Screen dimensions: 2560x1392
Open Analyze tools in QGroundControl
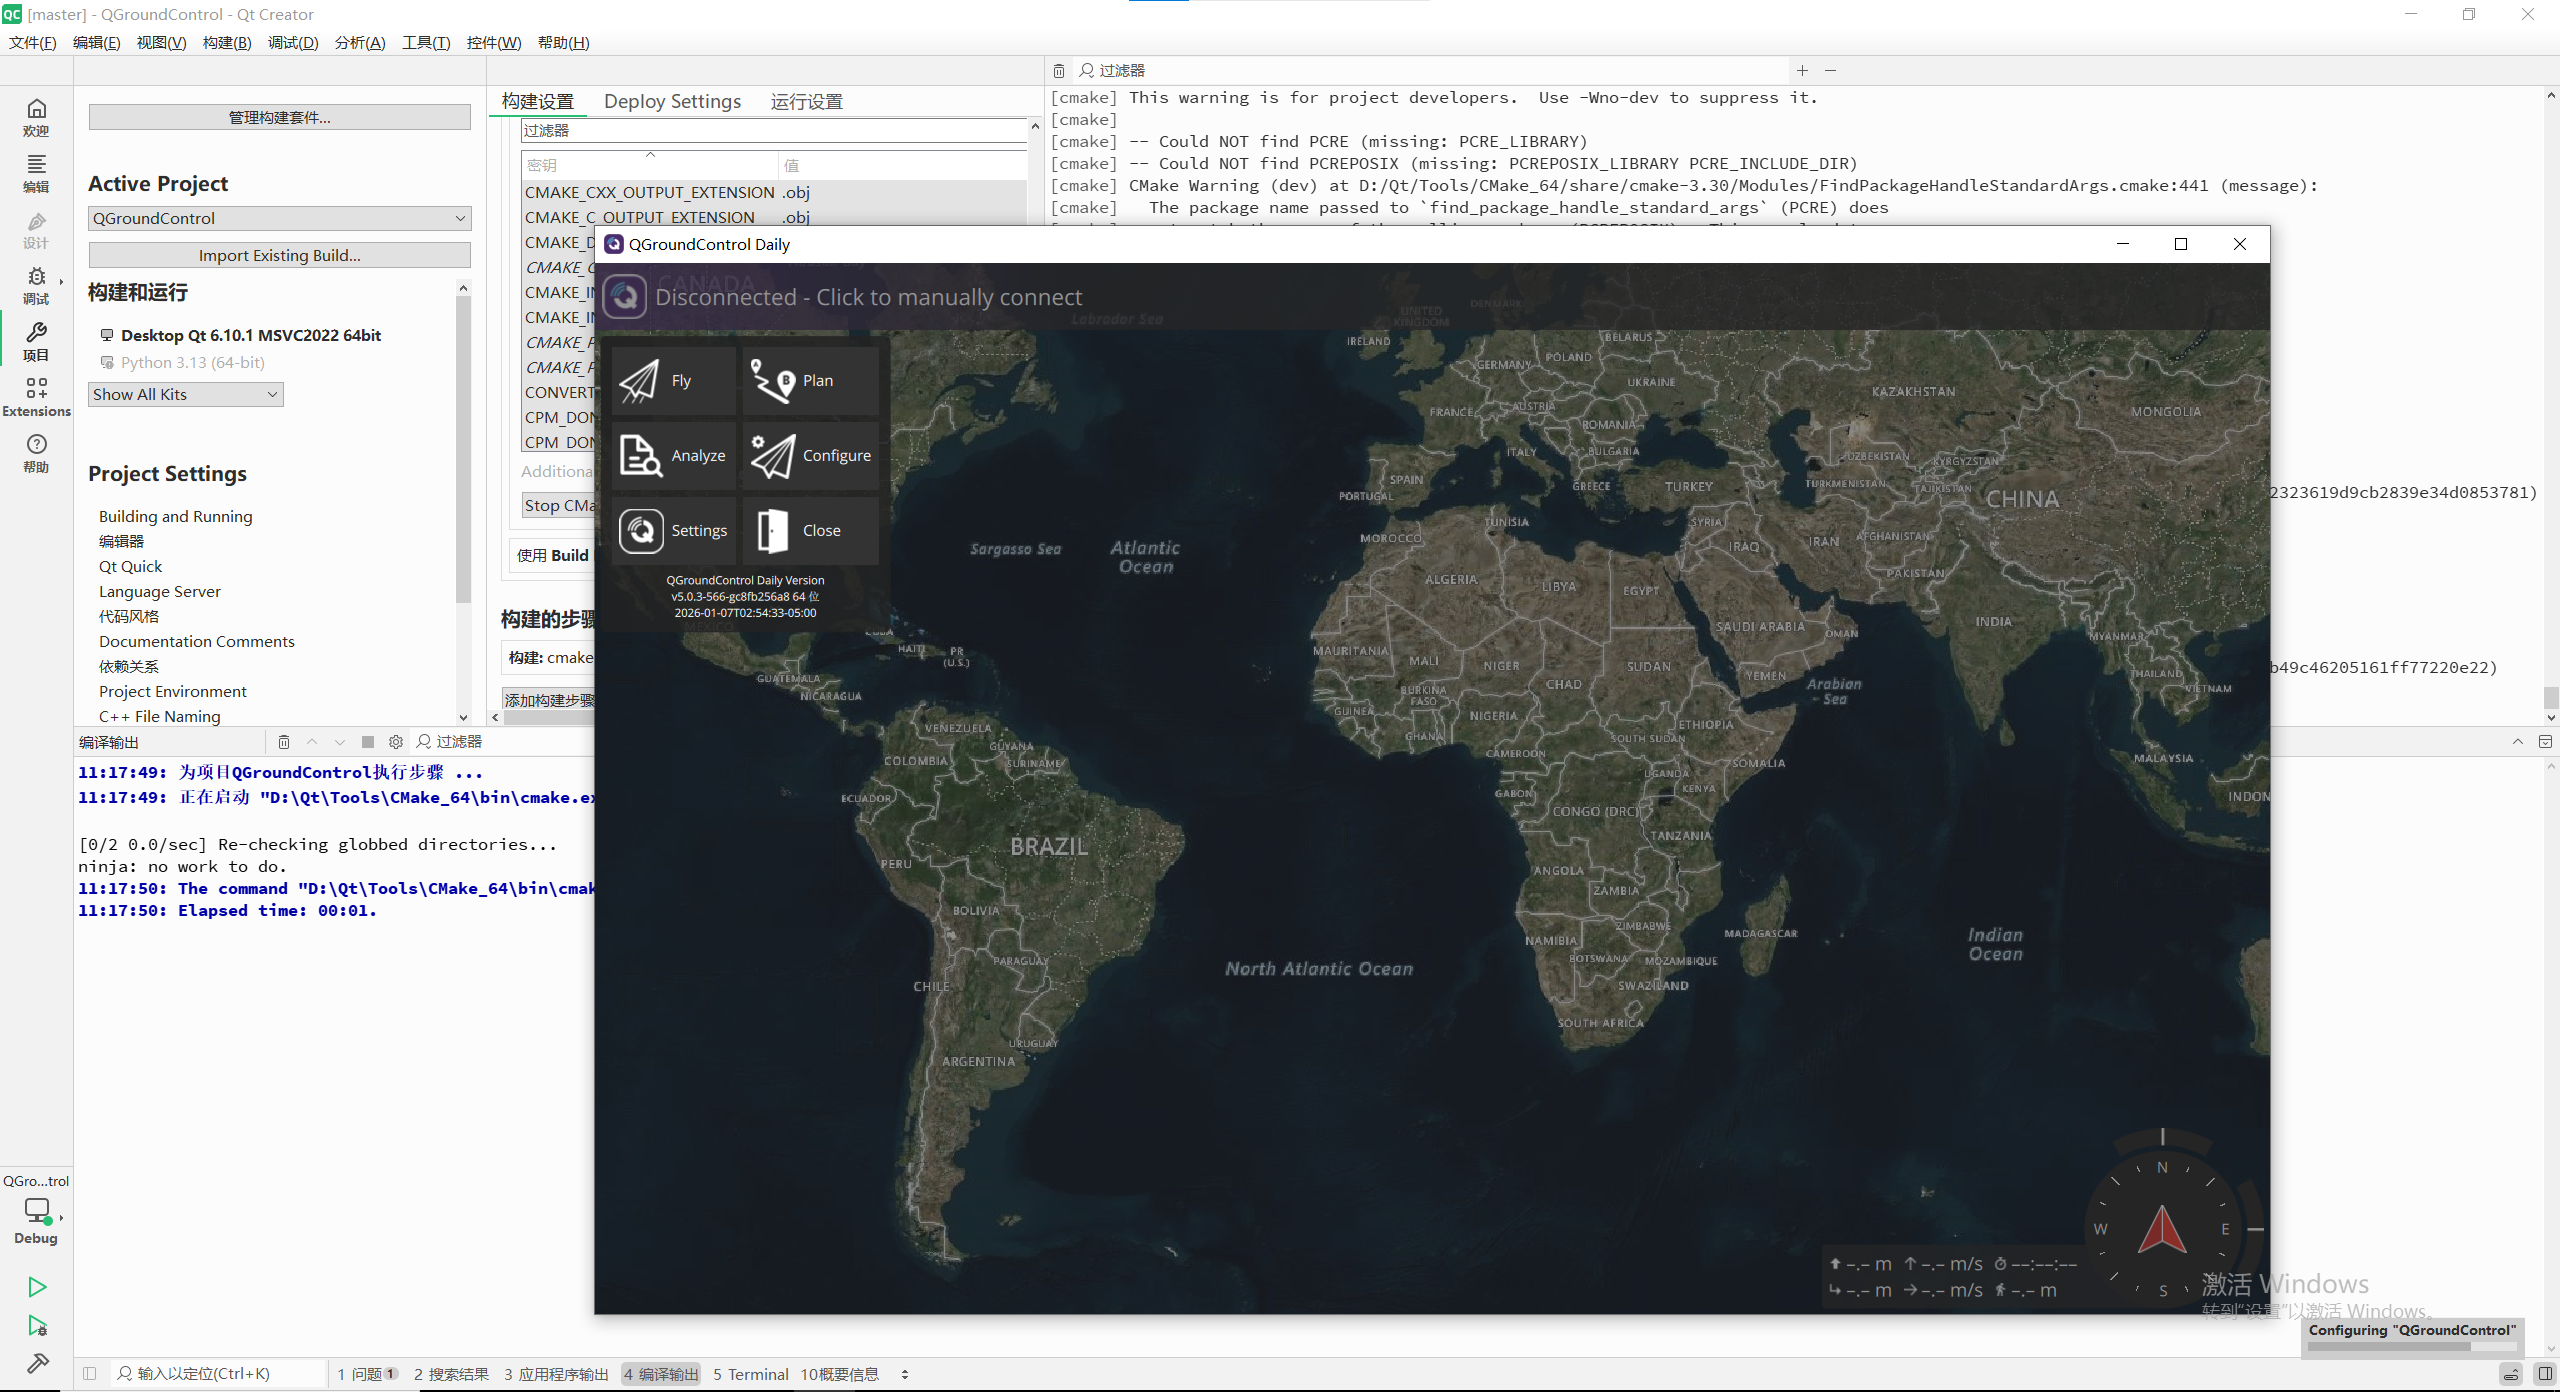(x=673, y=456)
